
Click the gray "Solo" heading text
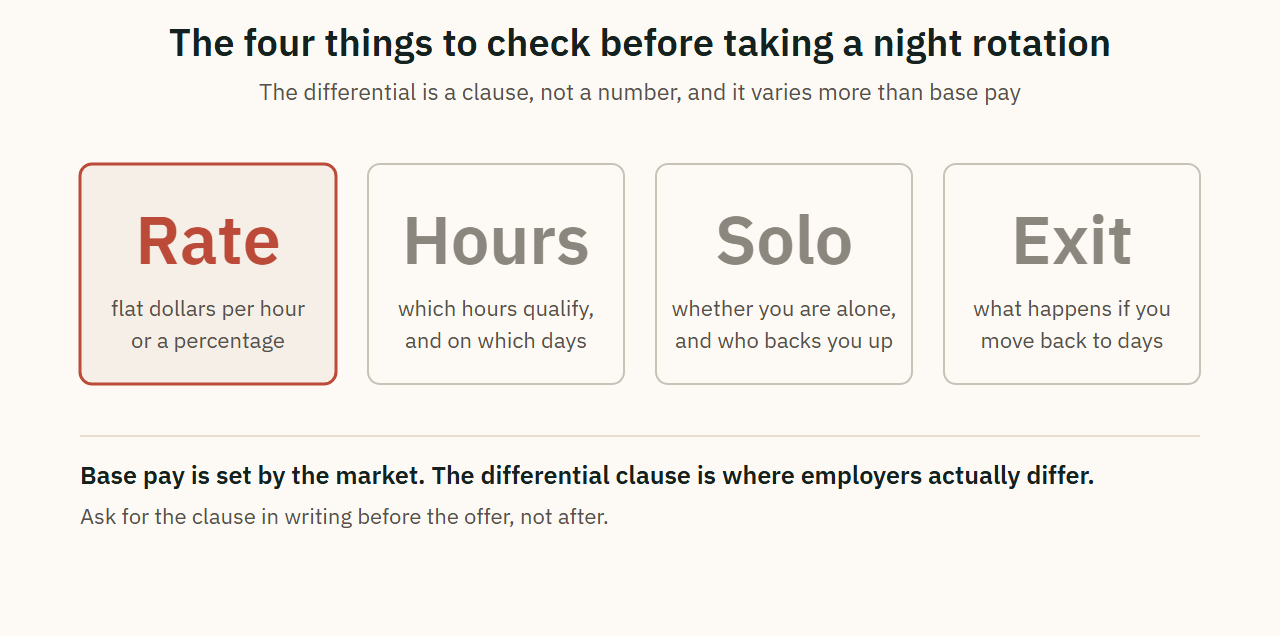click(784, 241)
